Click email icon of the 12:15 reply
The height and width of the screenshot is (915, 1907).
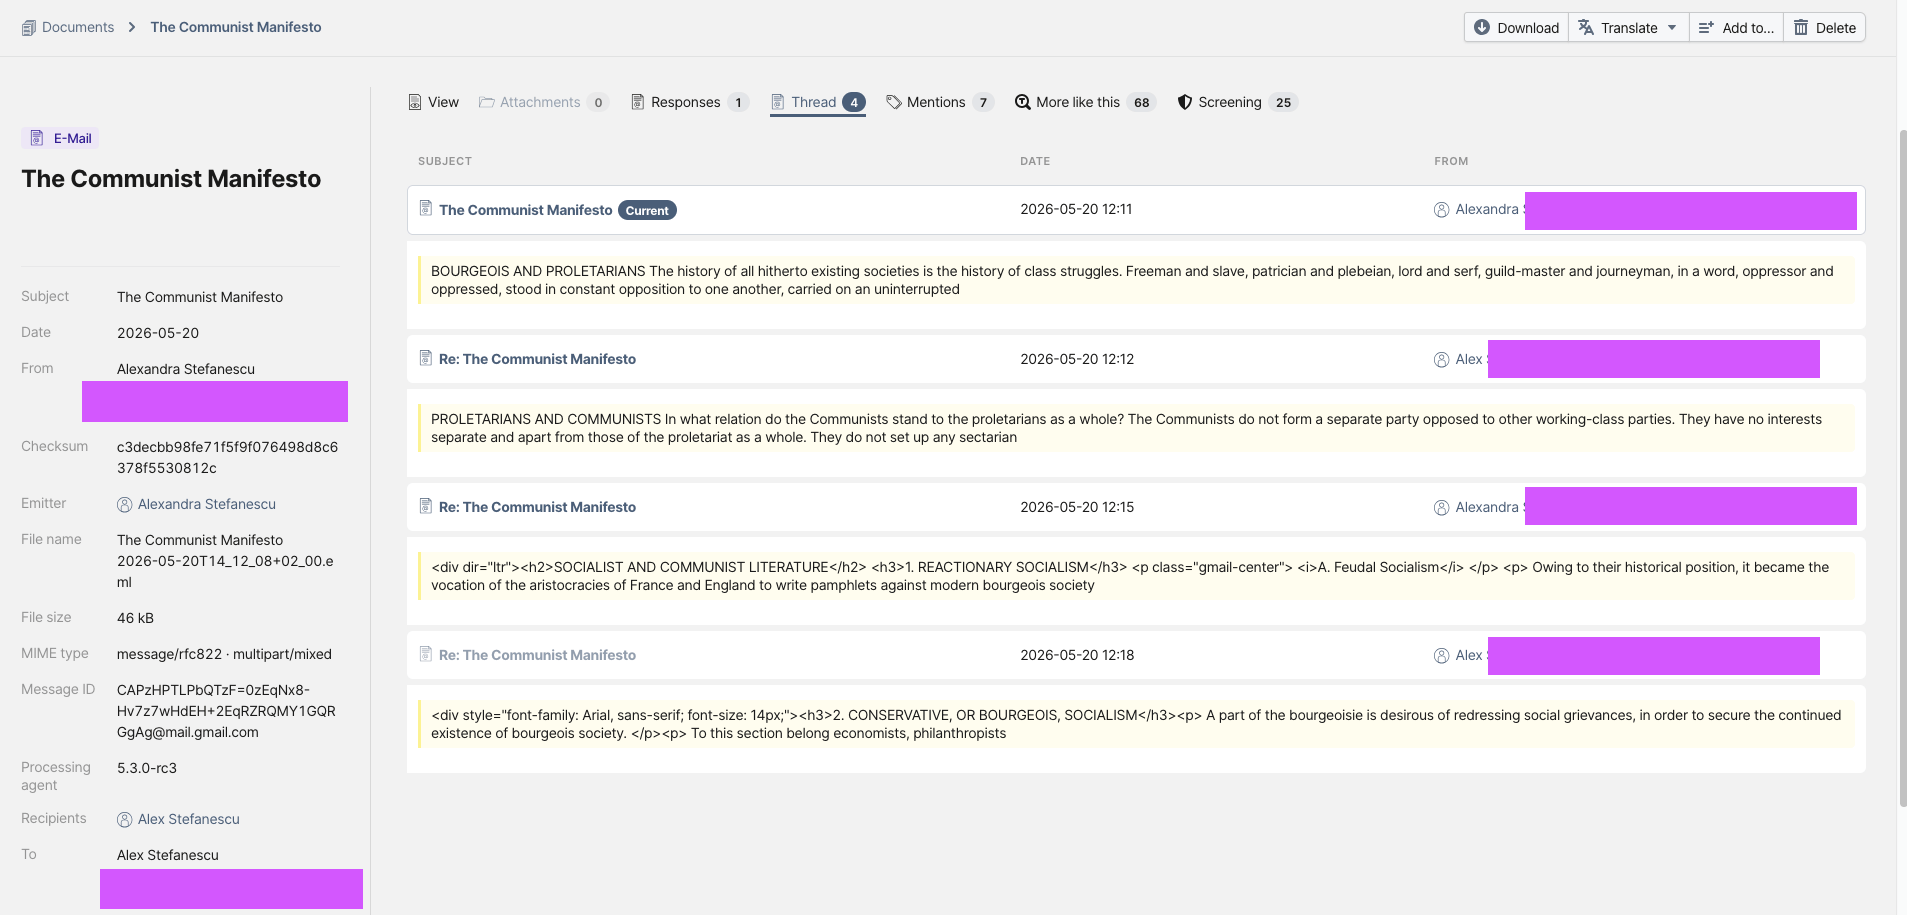pyautogui.click(x=426, y=506)
